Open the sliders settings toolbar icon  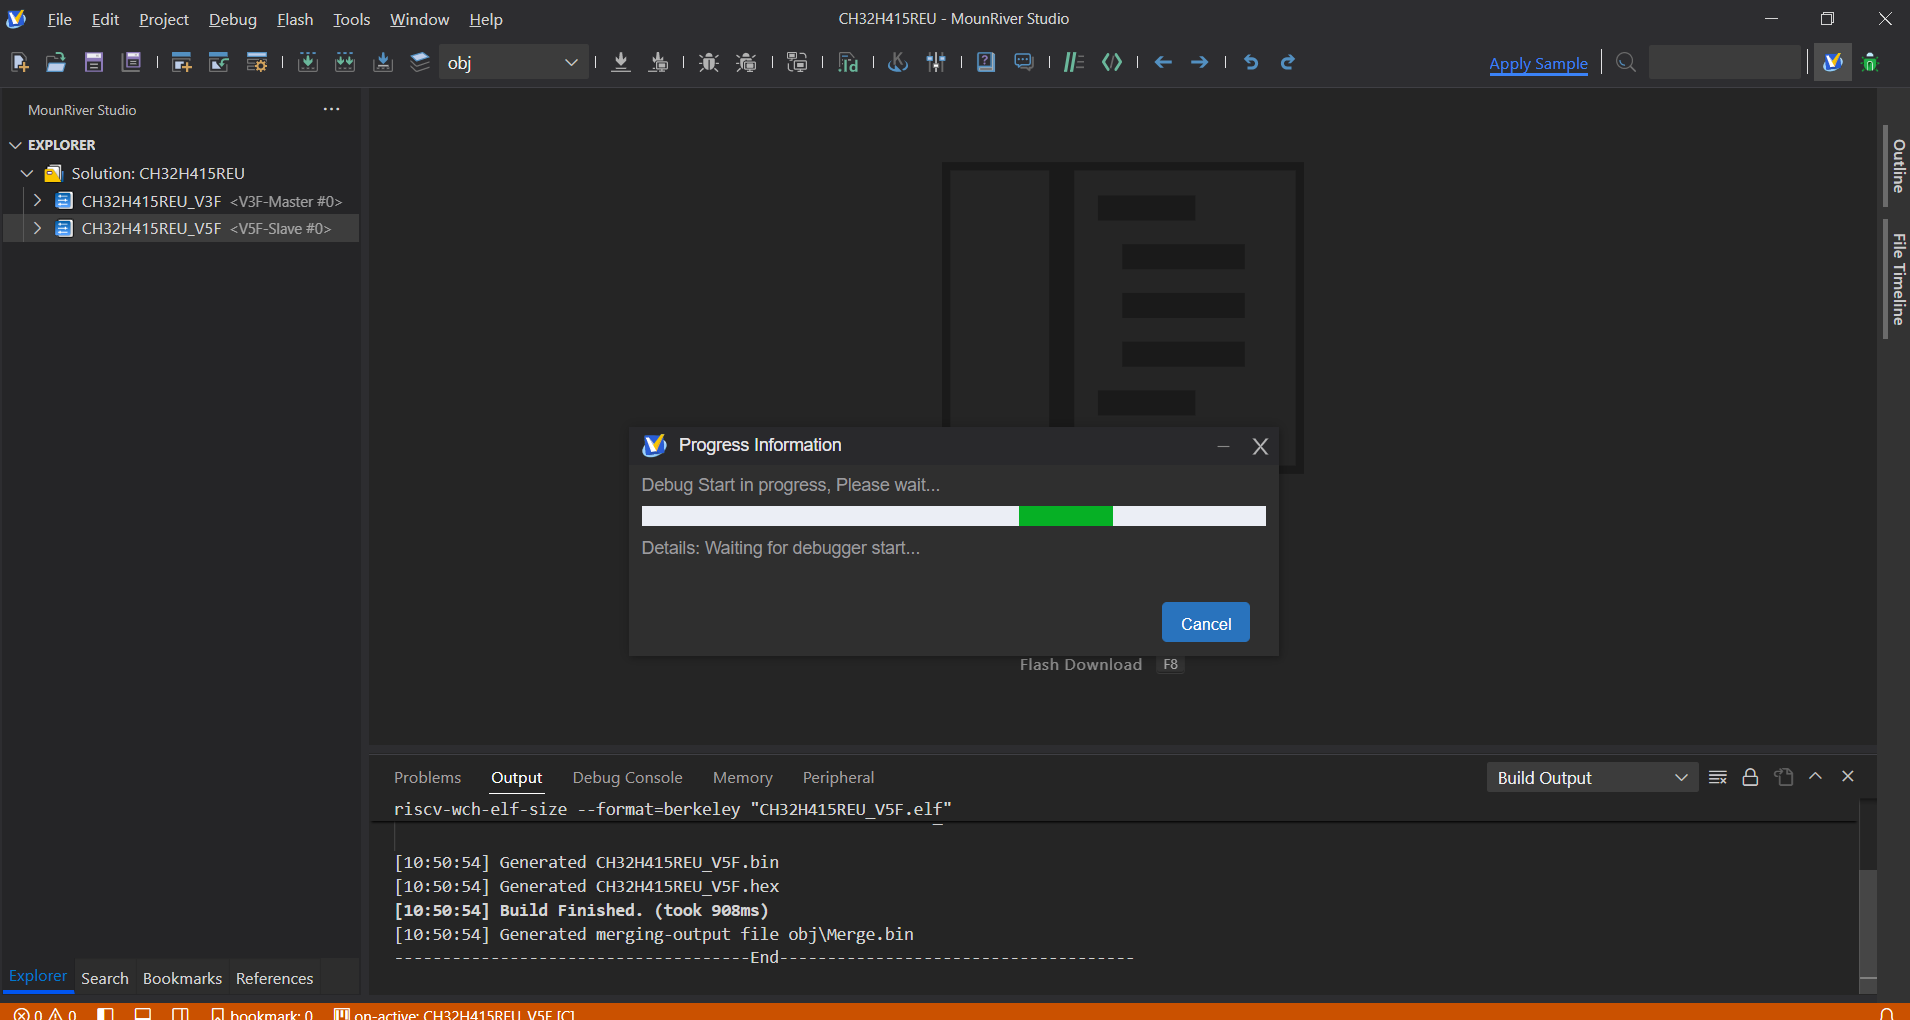pyautogui.click(x=936, y=62)
